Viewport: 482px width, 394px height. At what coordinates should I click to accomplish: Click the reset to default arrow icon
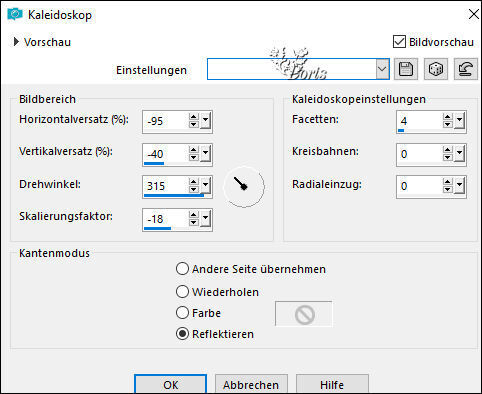(466, 69)
